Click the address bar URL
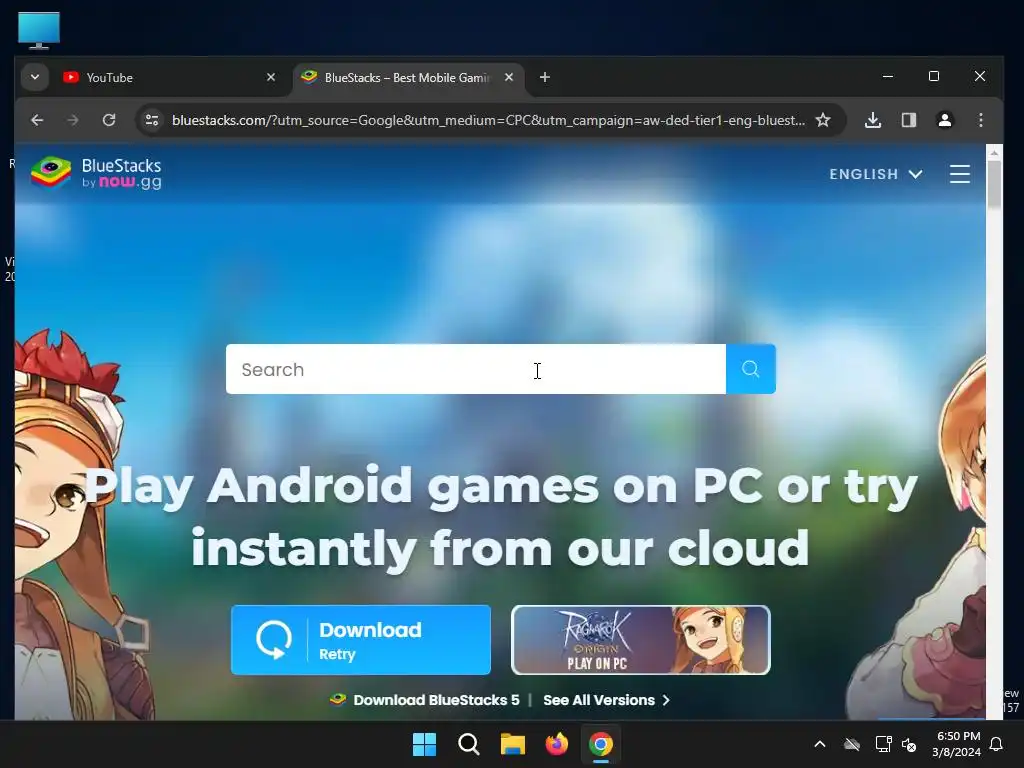This screenshot has height=768, width=1024. pos(488,120)
